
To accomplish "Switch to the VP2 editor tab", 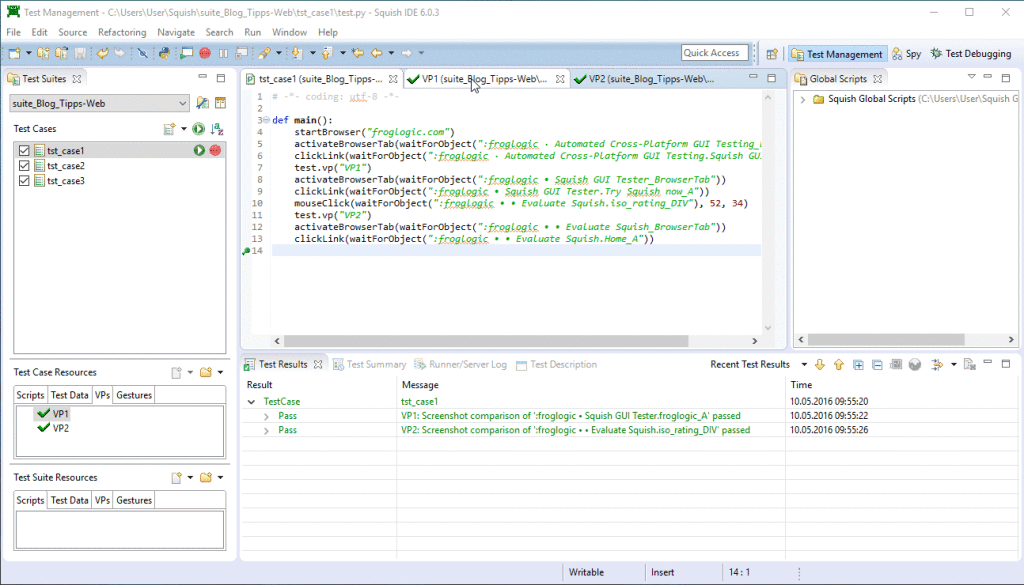I will (648, 78).
